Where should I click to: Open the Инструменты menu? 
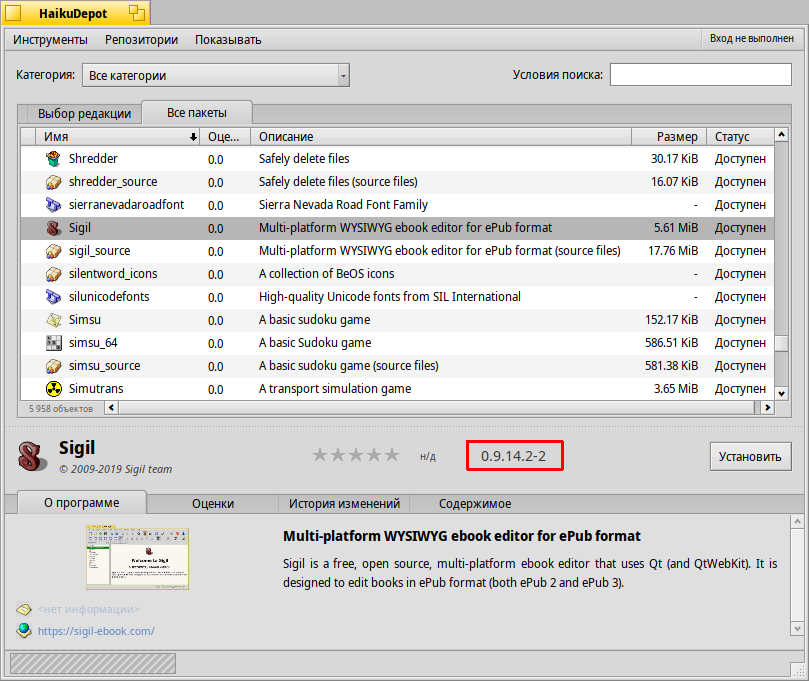[x=51, y=40]
